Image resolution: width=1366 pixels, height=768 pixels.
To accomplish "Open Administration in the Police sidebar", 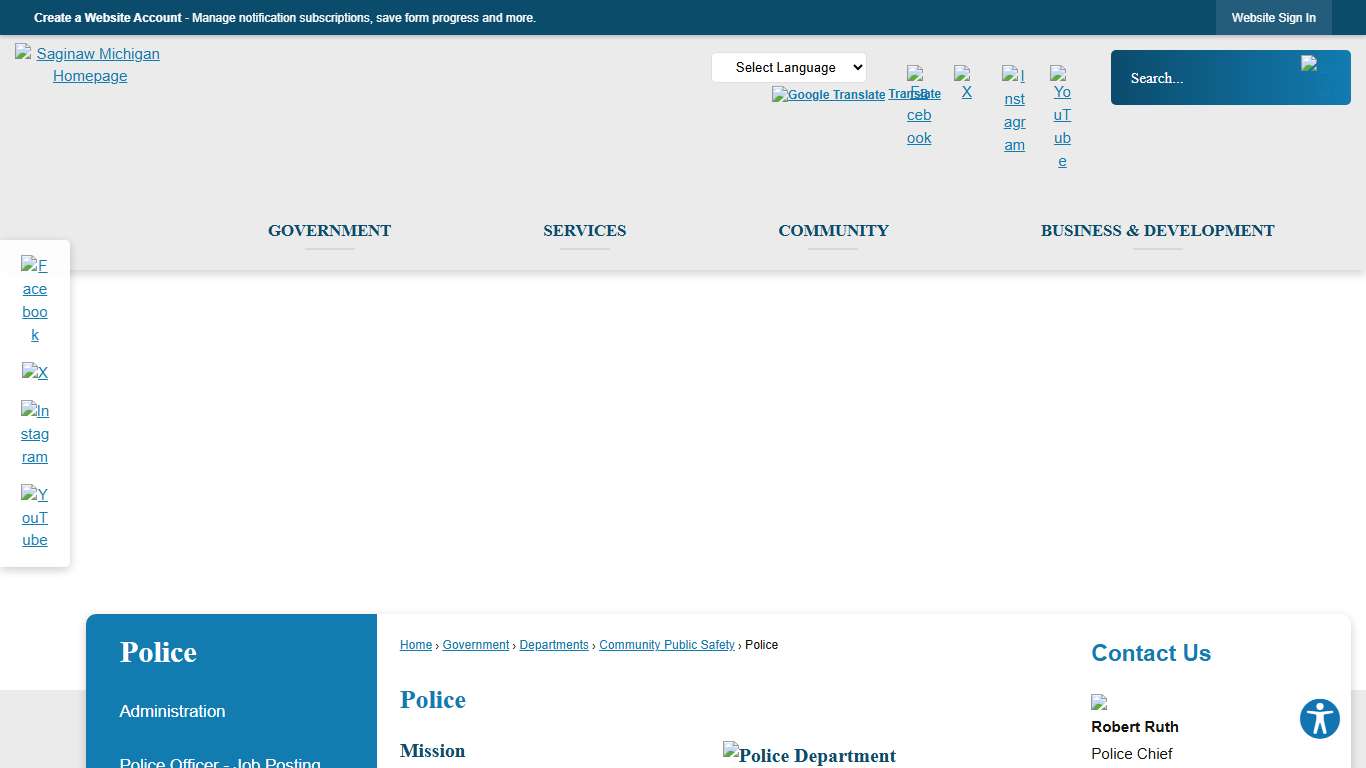I will [172, 712].
